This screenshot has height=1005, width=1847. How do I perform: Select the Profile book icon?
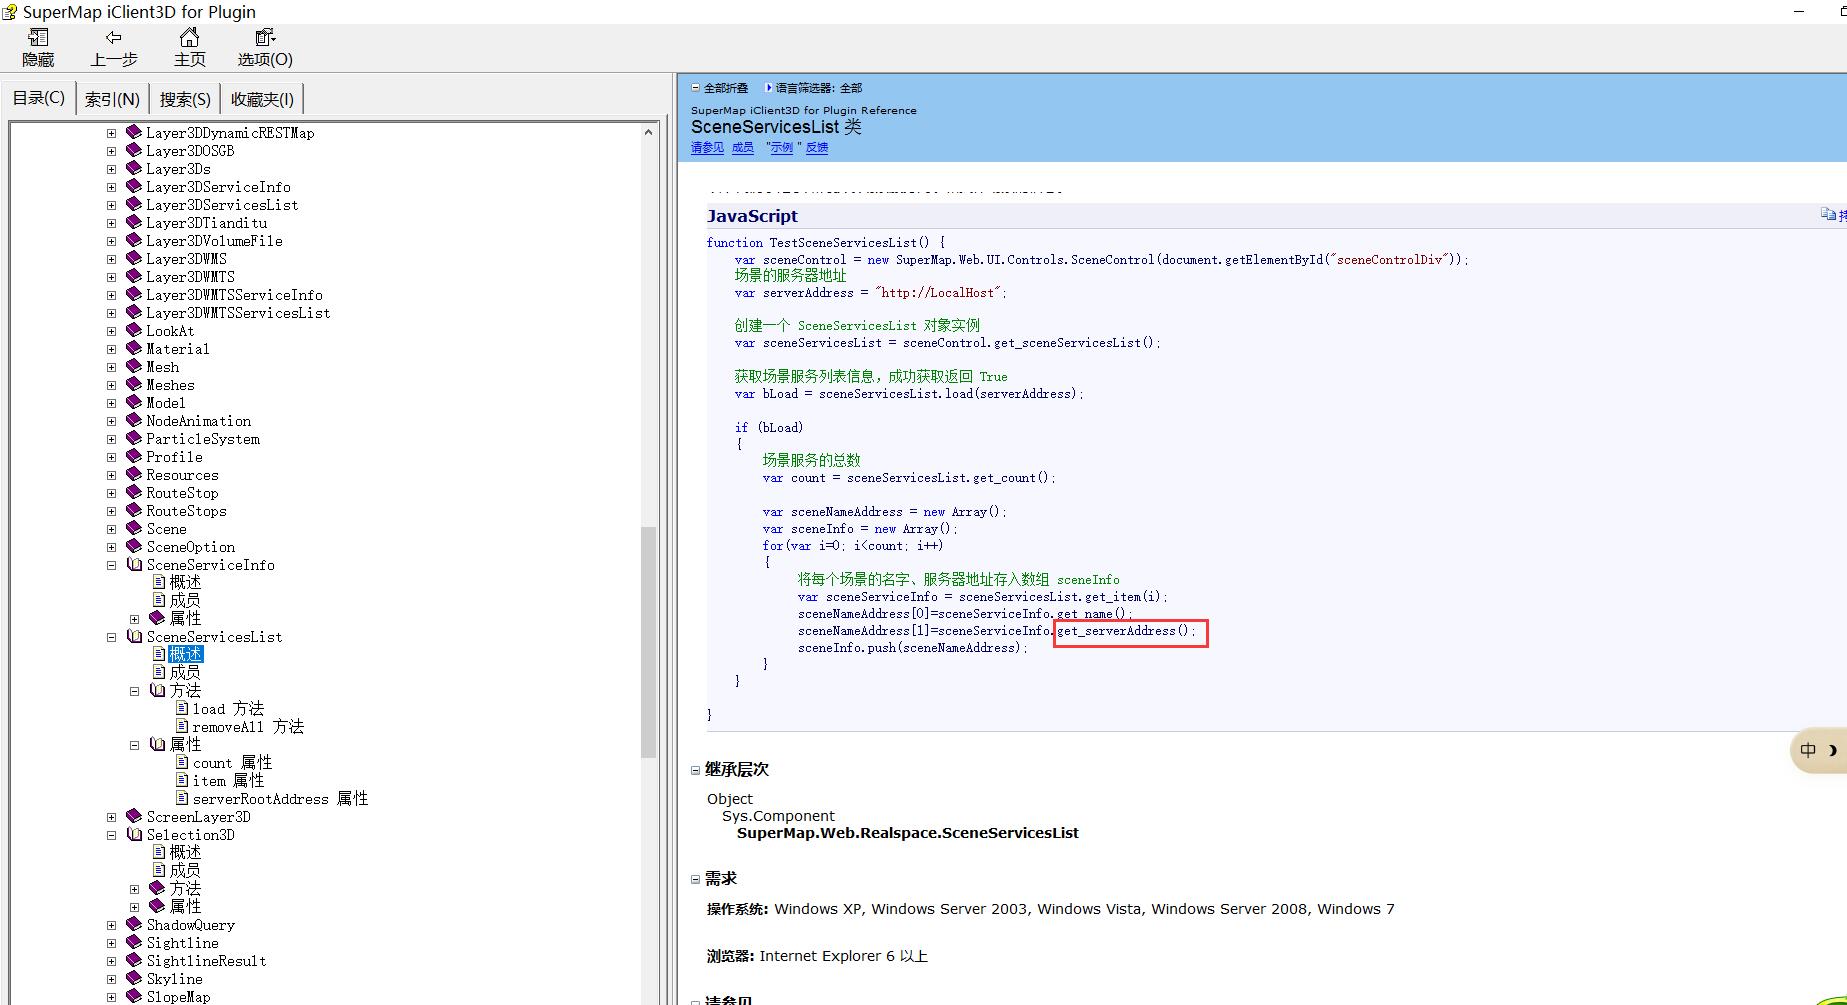(134, 456)
